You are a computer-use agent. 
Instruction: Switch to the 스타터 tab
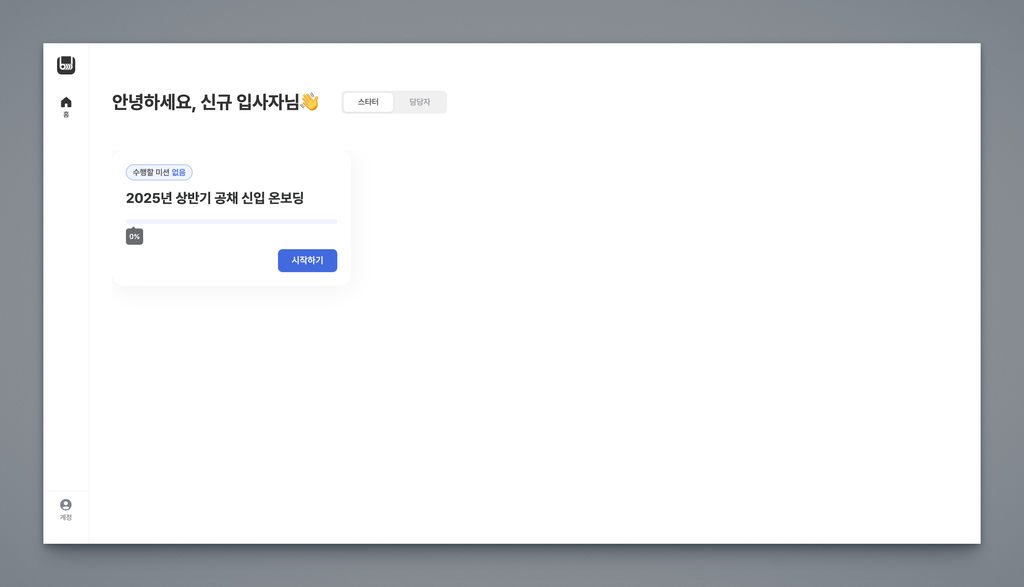[x=368, y=102]
